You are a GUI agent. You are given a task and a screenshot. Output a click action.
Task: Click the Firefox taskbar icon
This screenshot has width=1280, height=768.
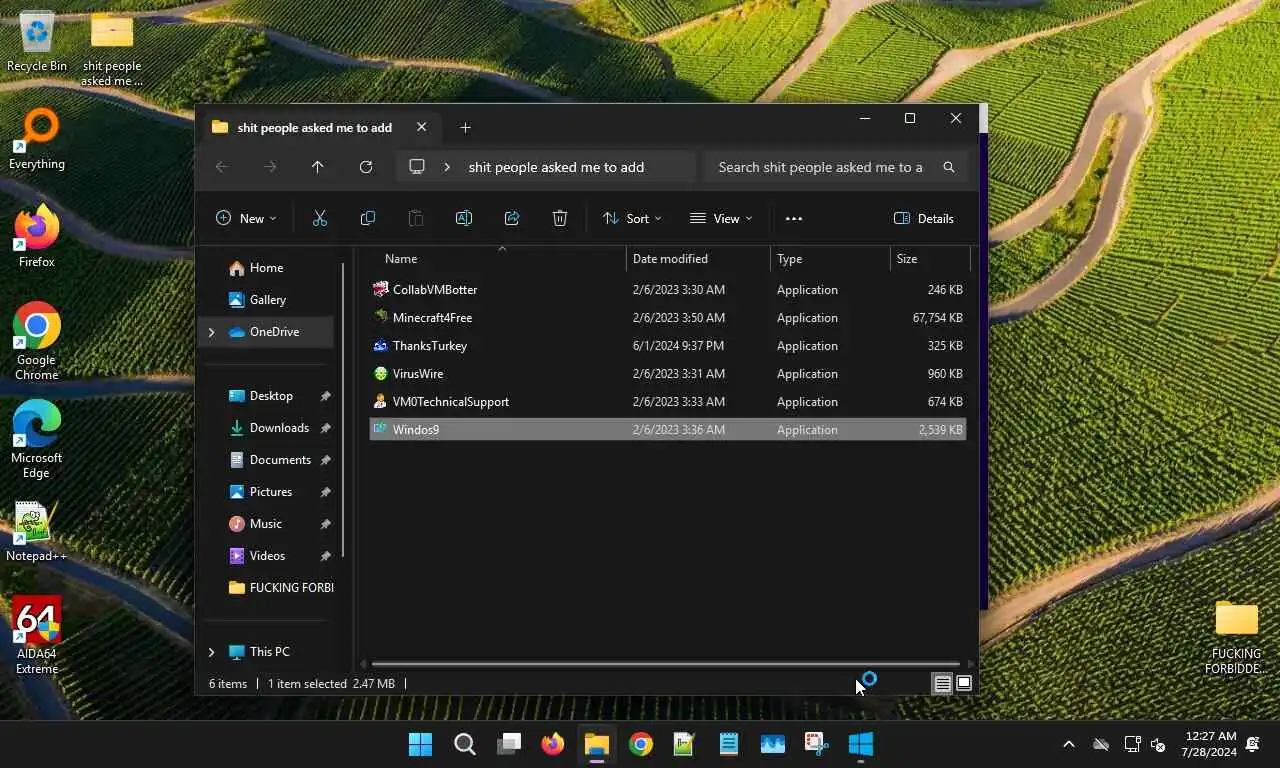553,744
